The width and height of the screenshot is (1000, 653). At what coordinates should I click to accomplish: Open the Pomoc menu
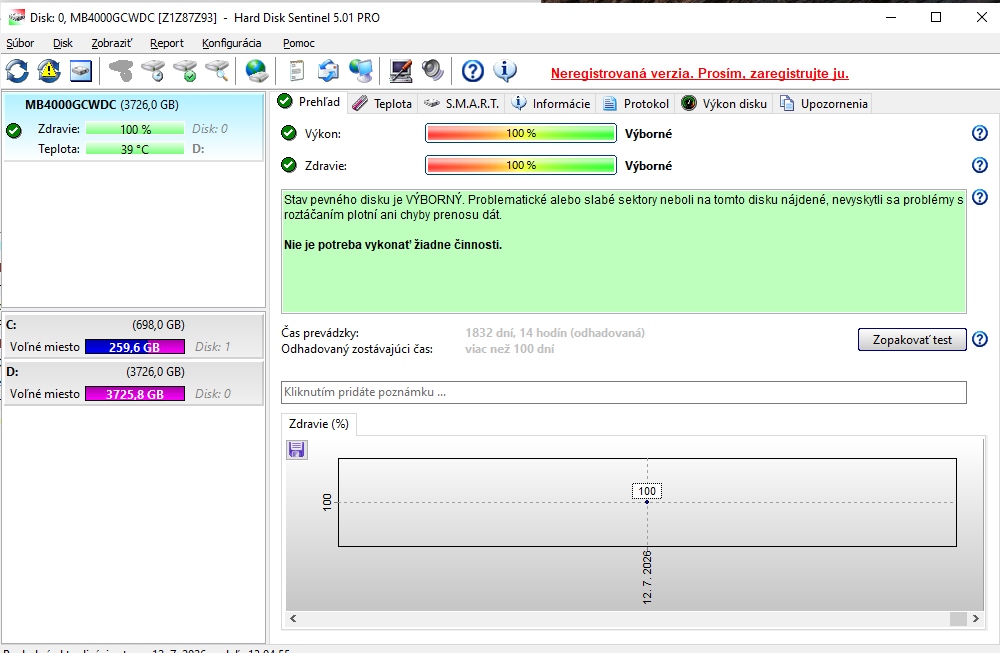coord(298,43)
